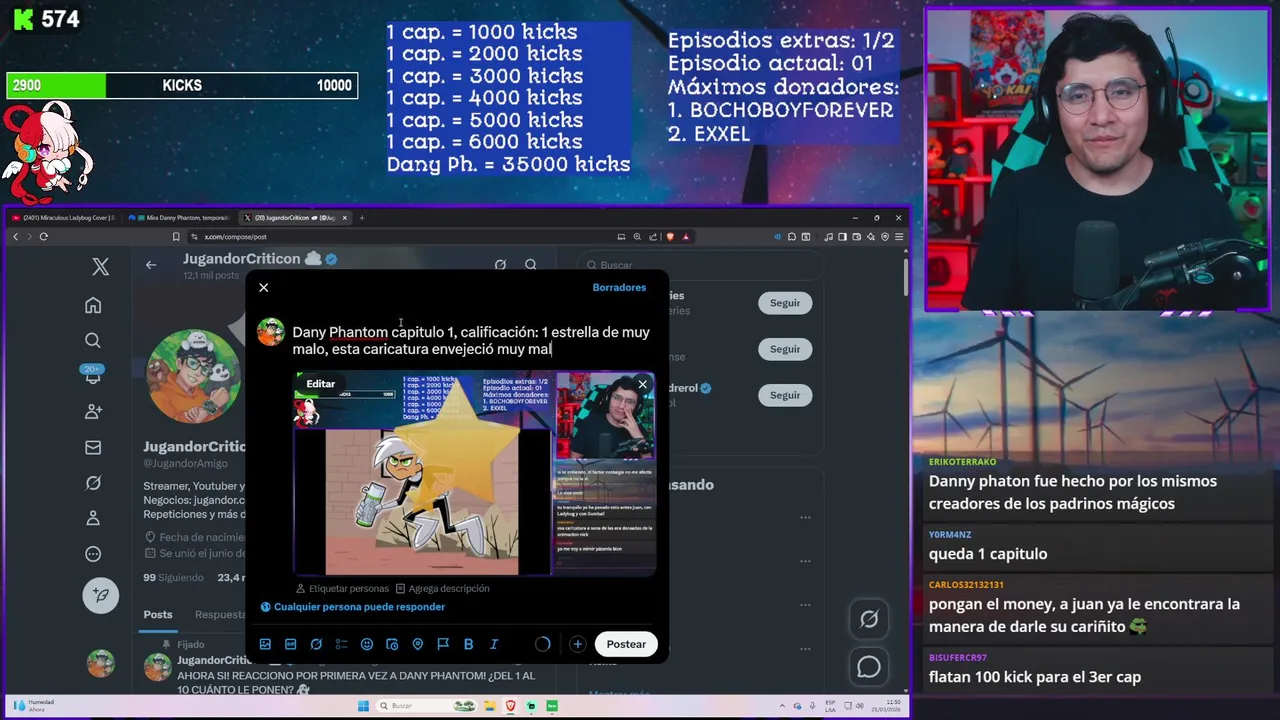The width and height of the screenshot is (1280, 720).
Task: Open the attached Danny Phantom image thumbnail
Action: 474,474
